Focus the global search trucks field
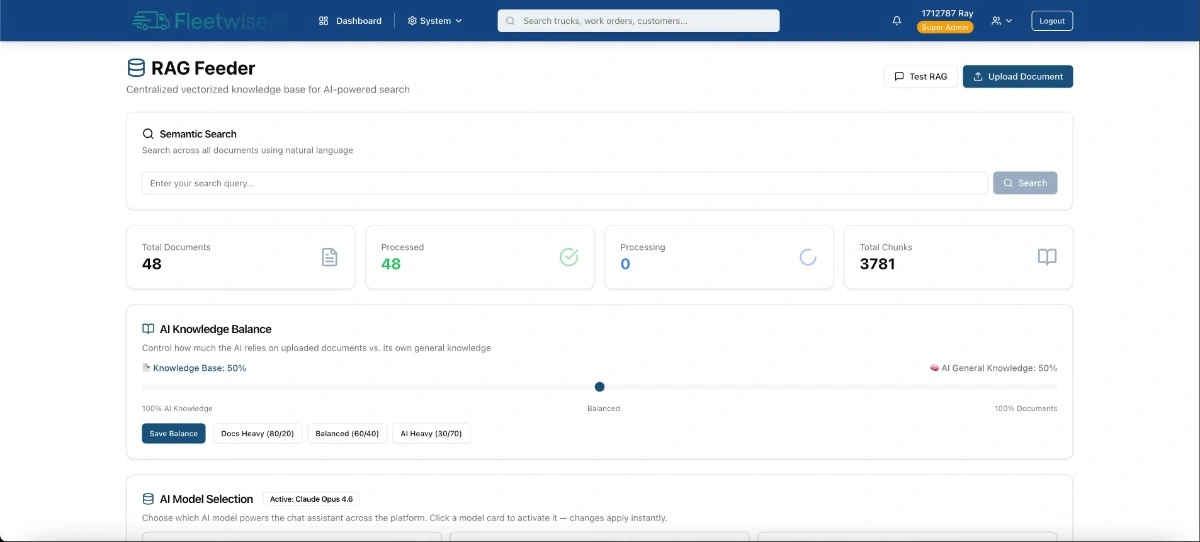Screen dimensions: 1200x542 (639, 20)
